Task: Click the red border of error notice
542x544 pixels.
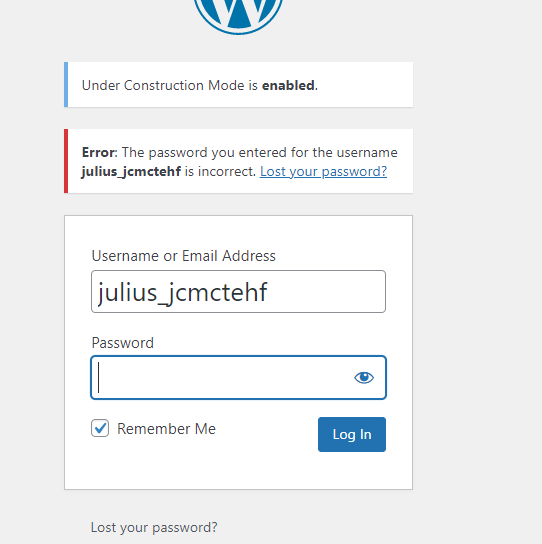Action: coord(66,161)
